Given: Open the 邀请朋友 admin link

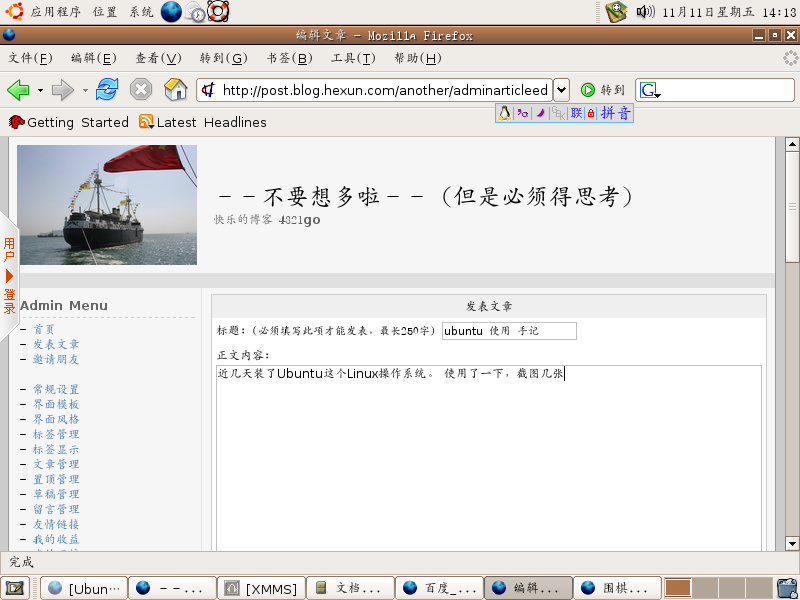Looking at the screenshot, I should click(56, 359).
